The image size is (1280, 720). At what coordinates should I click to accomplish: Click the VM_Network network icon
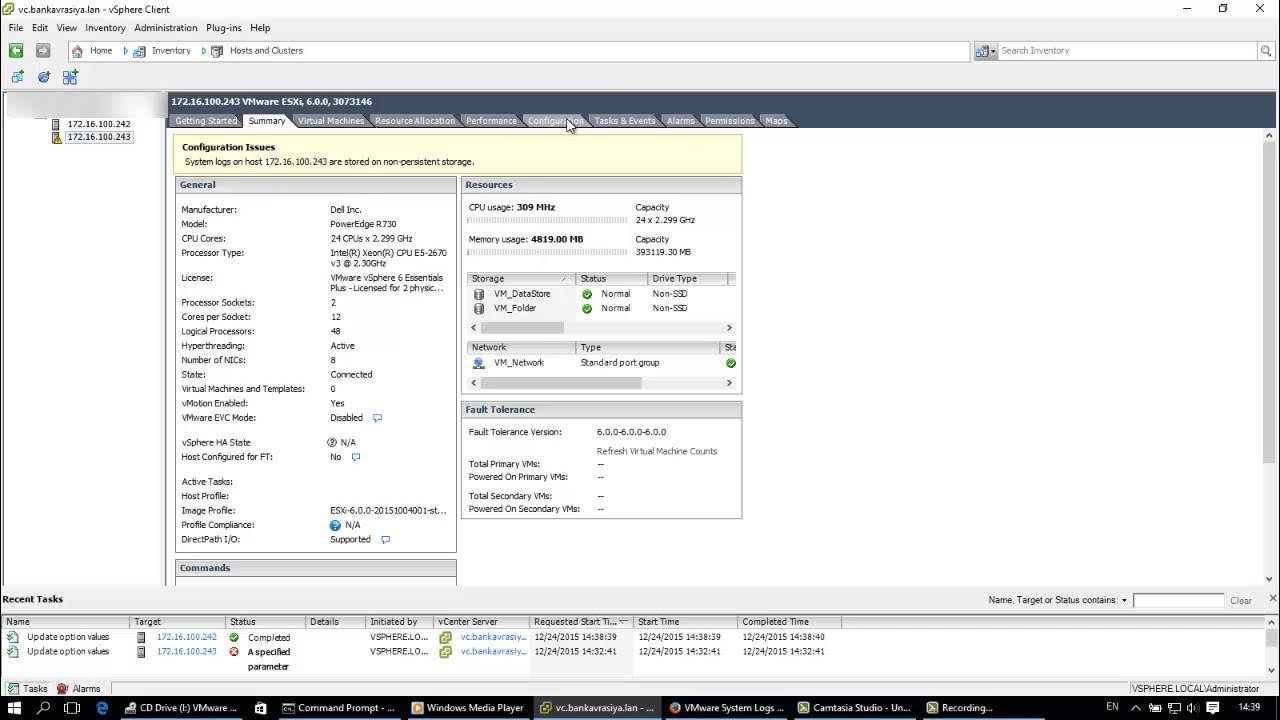tap(479, 363)
